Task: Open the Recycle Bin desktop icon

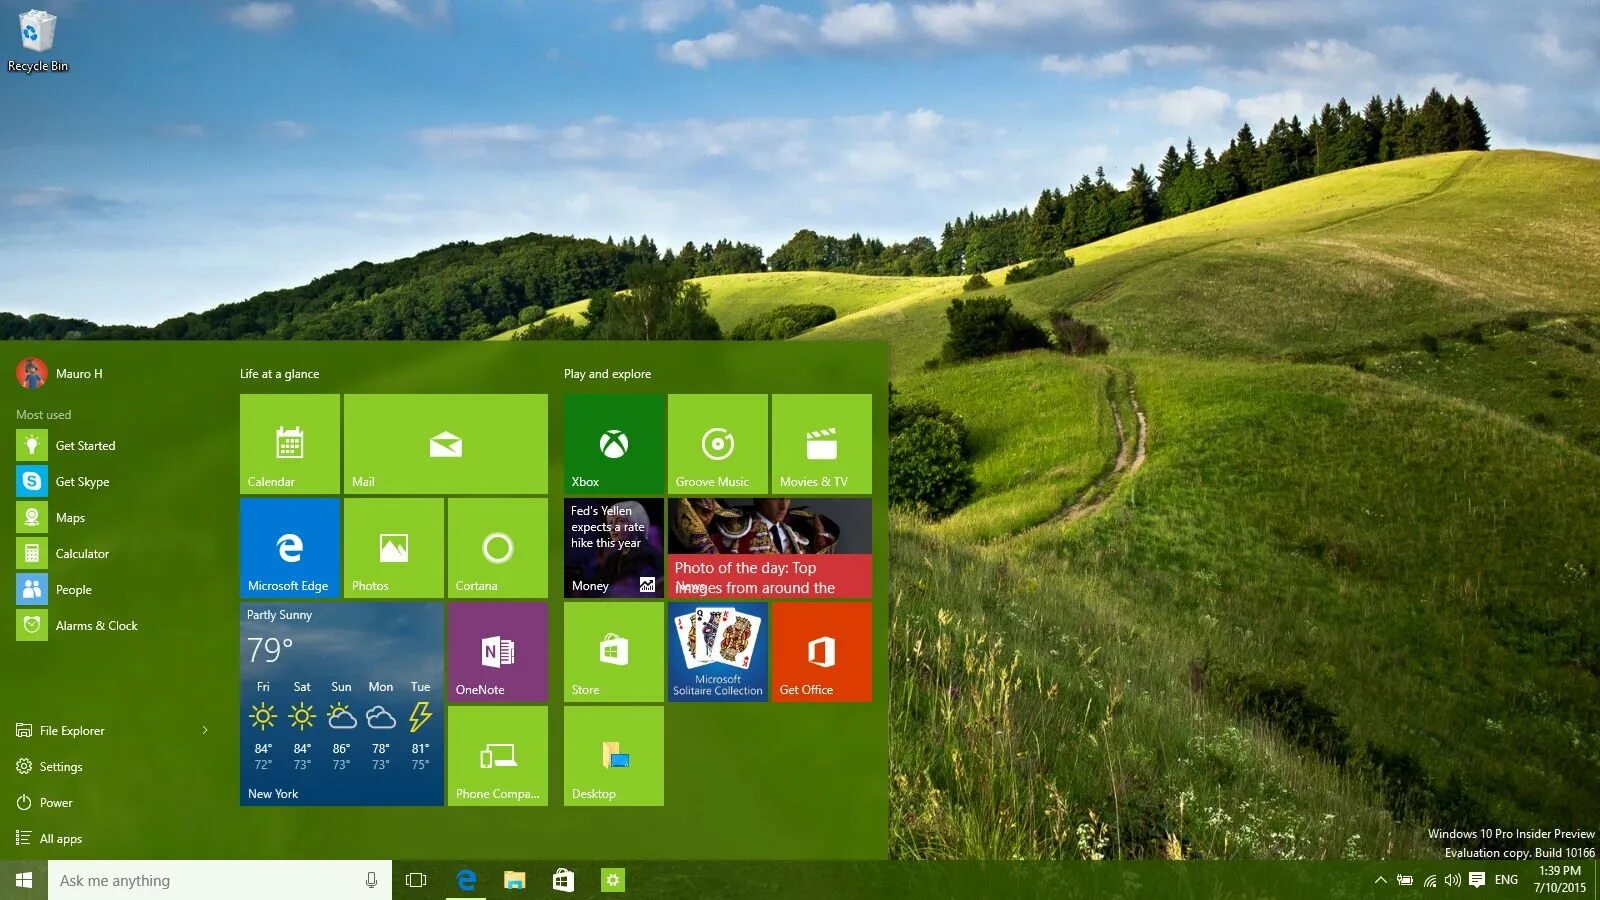Action: 37,42
